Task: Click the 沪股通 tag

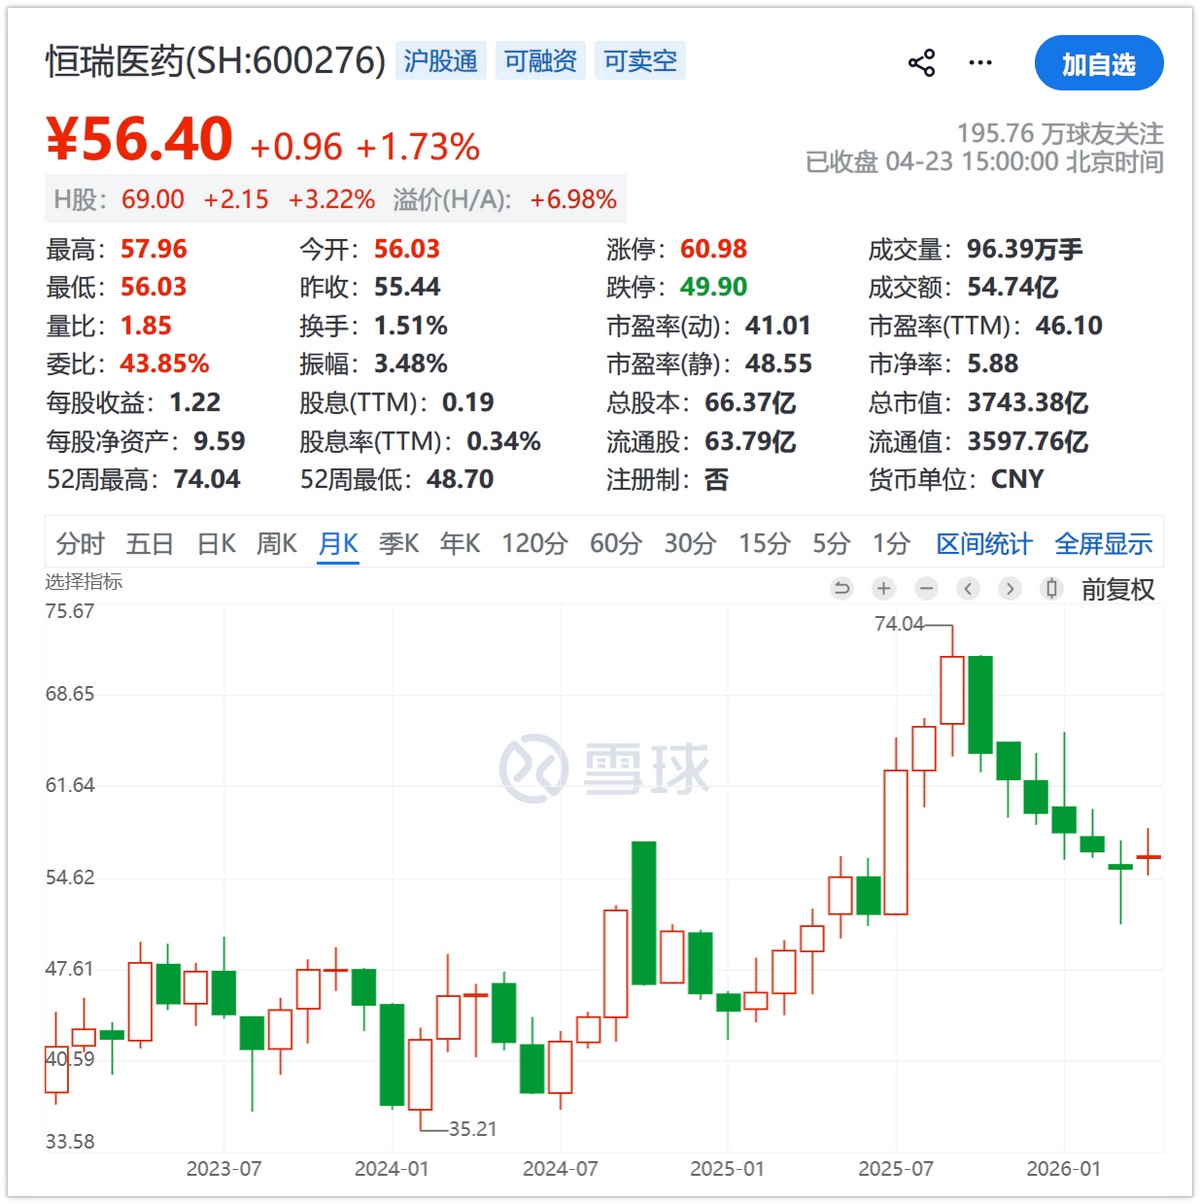Action: [441, 61]
